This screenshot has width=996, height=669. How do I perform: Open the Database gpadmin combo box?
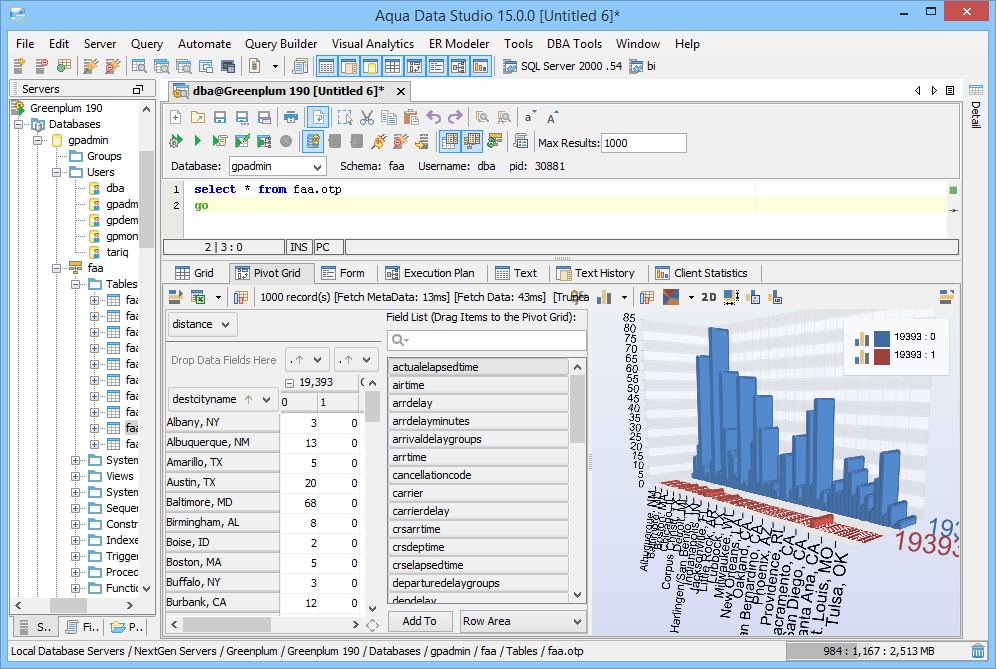click(278, 166)
